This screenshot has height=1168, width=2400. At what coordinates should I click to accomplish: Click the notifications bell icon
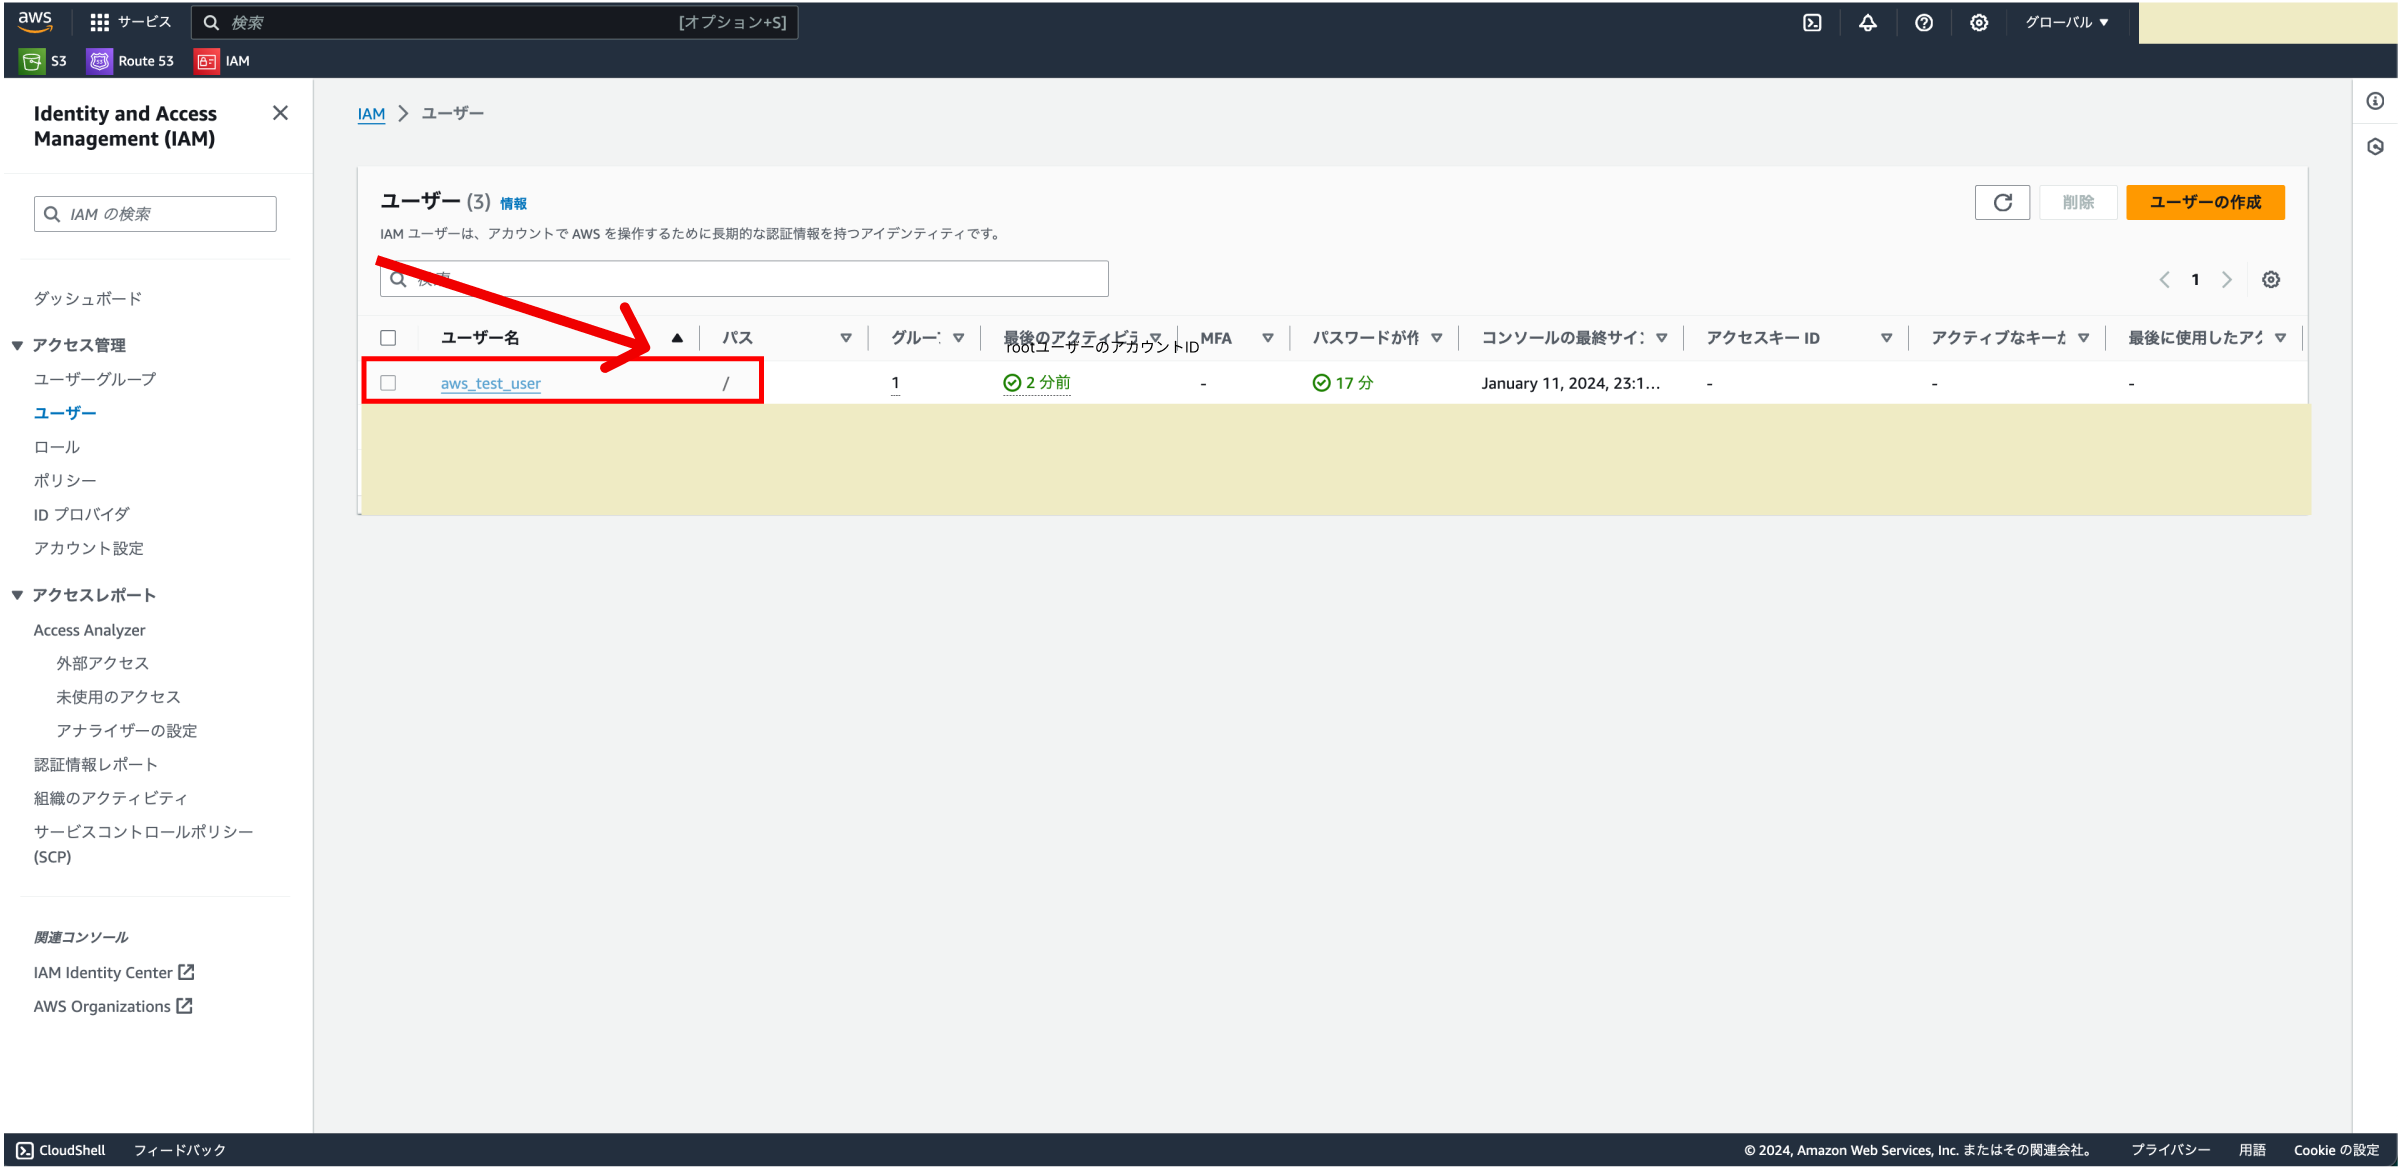click(x=1867, y=22)
